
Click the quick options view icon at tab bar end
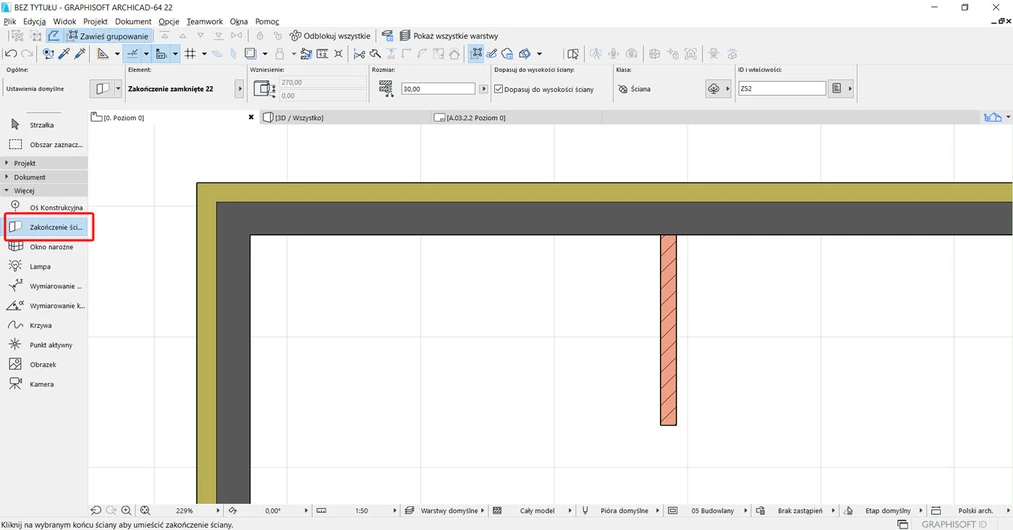pyautogui.click(x=992, y=117)
